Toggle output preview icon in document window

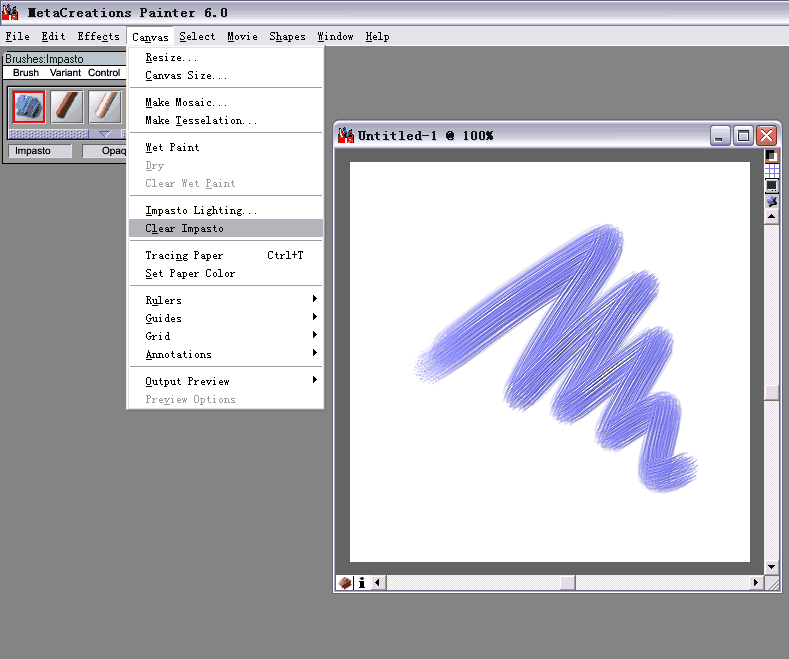tap(771, 186)
